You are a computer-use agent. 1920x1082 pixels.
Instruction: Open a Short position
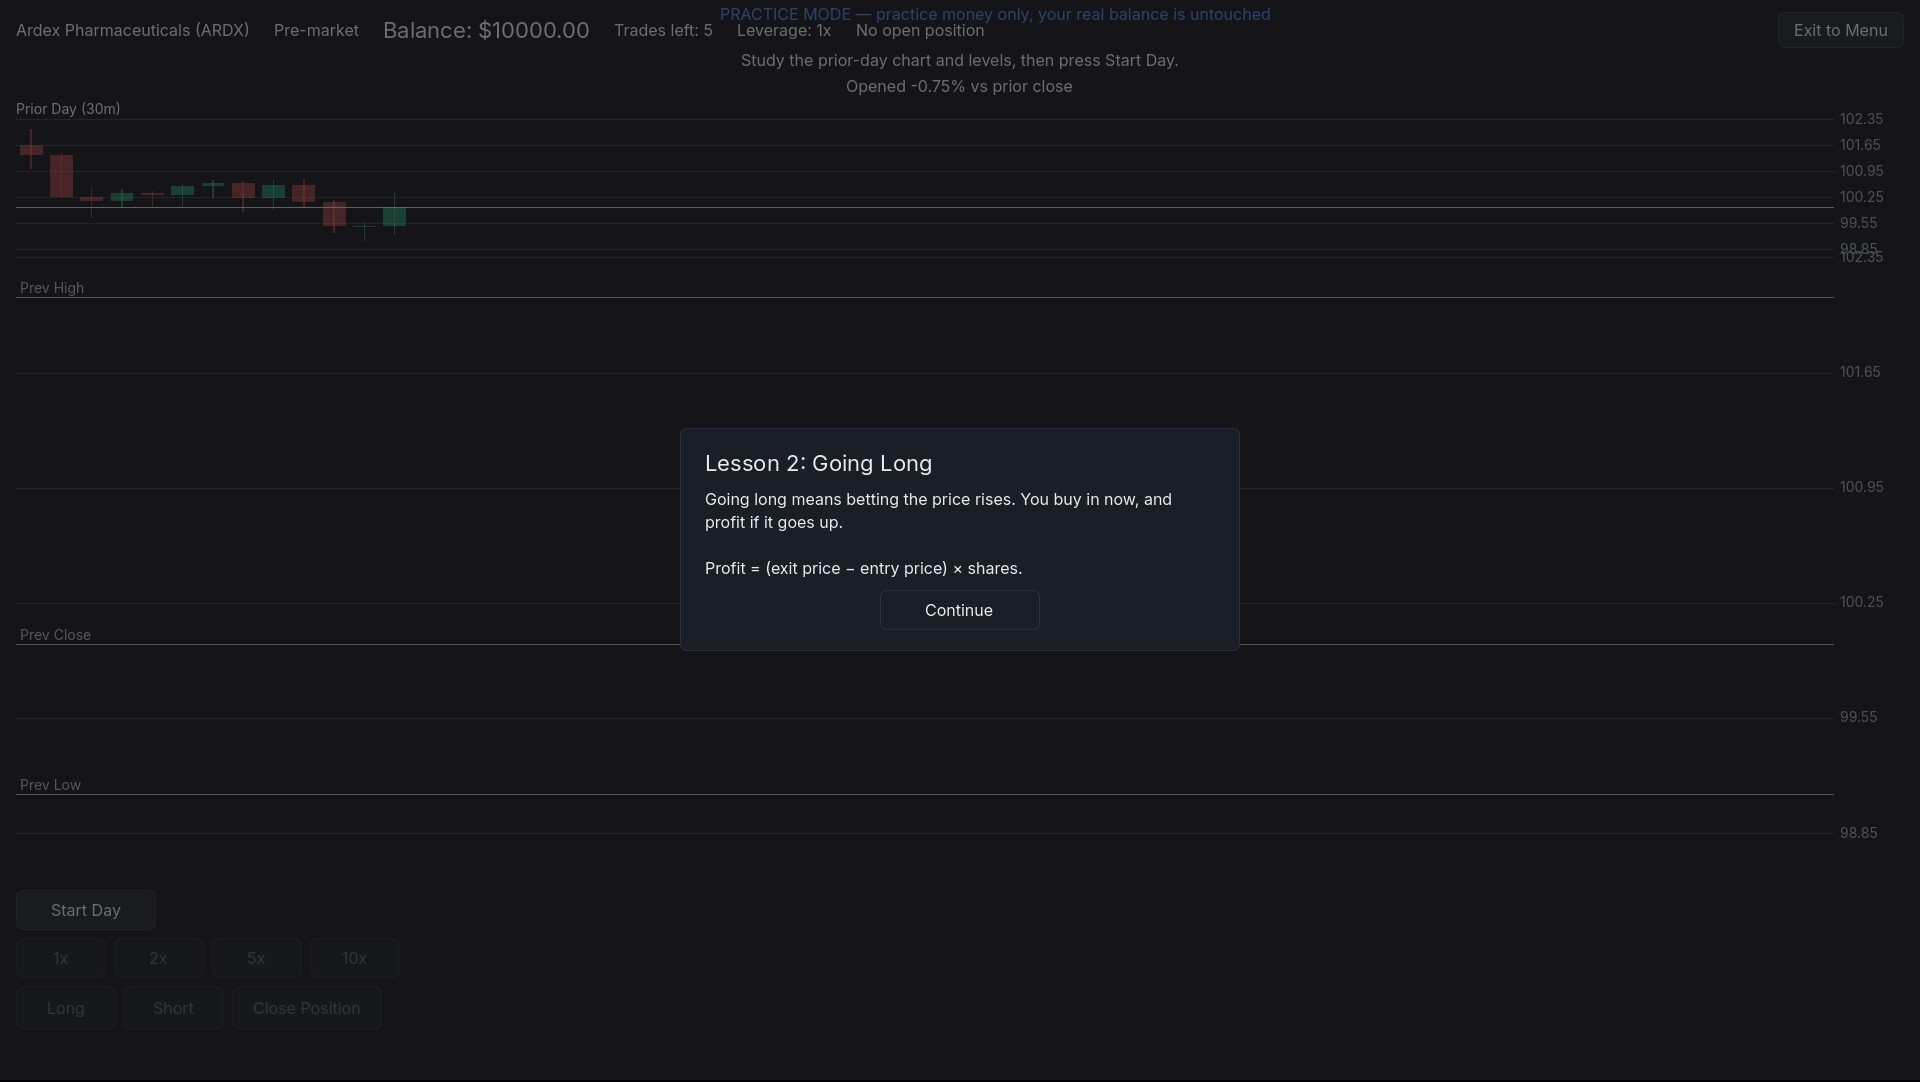173,1008
